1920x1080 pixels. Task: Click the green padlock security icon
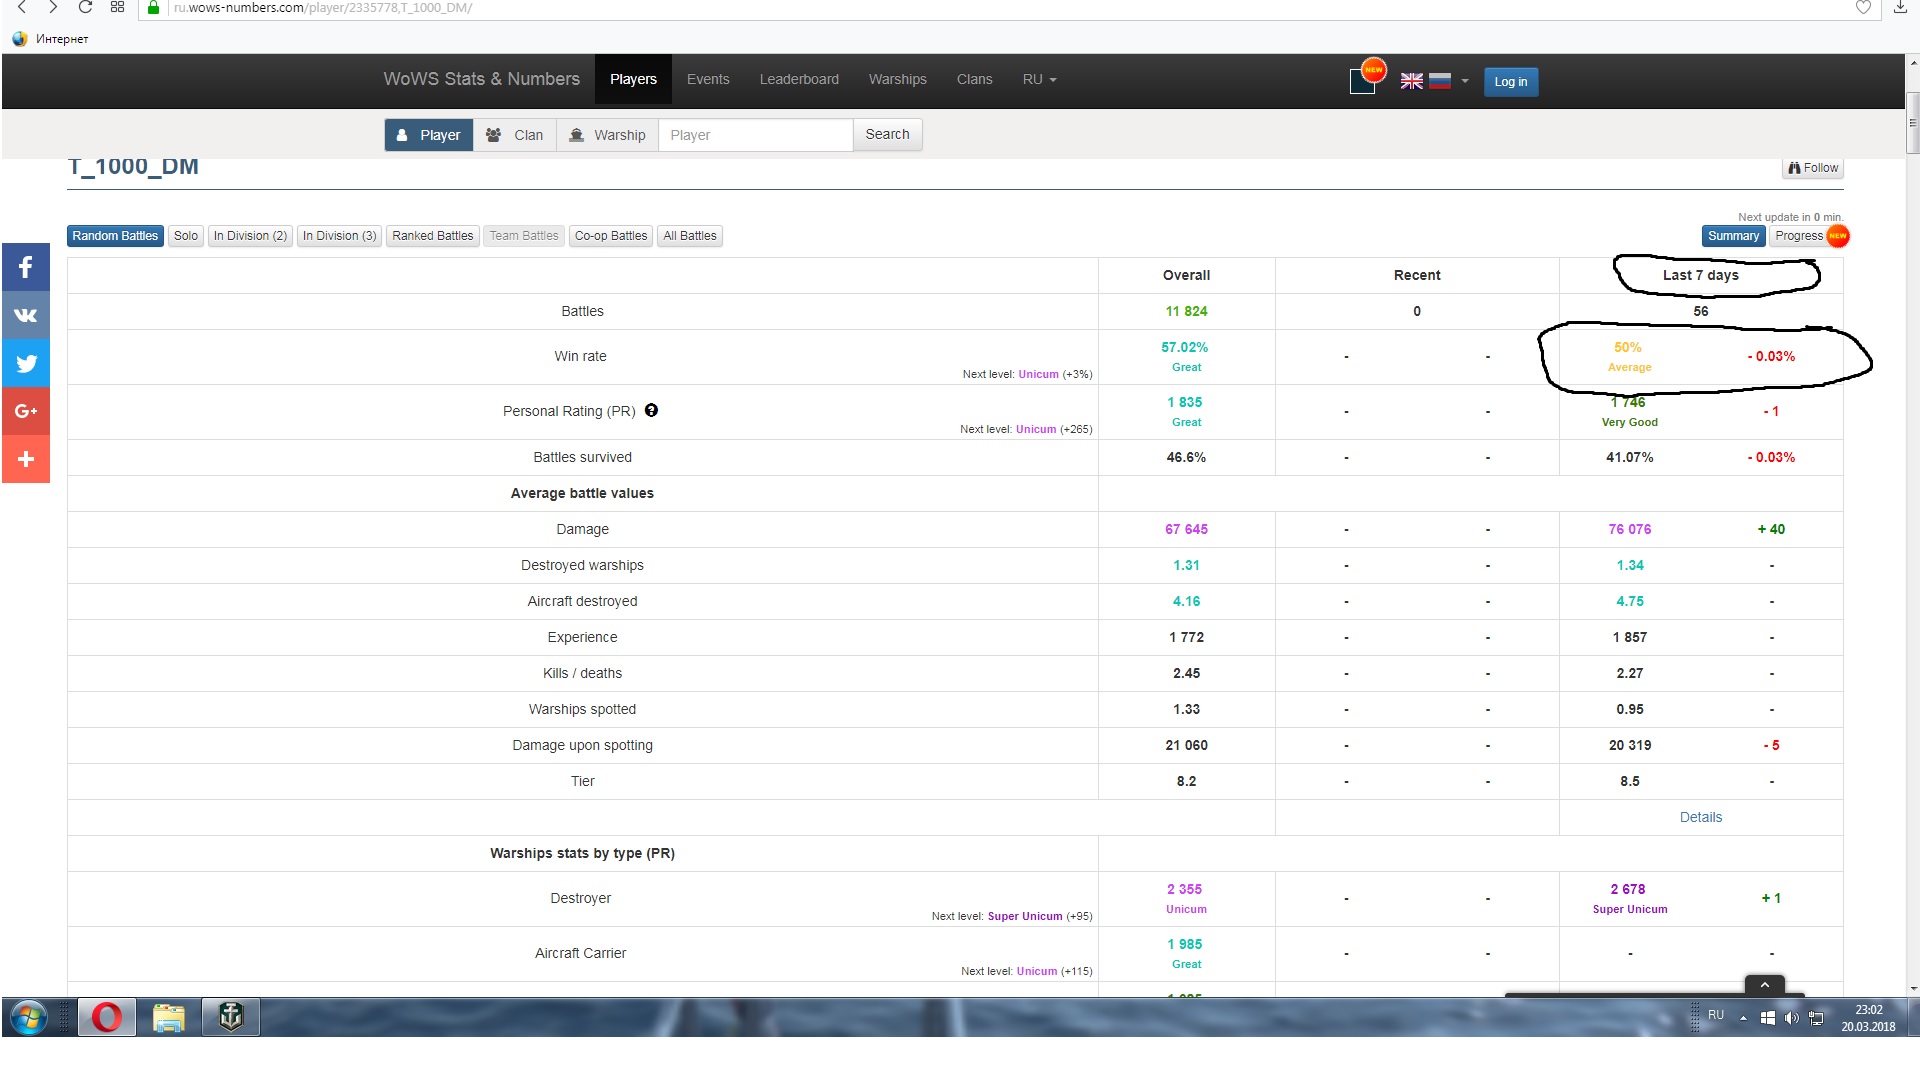point(153,7)
